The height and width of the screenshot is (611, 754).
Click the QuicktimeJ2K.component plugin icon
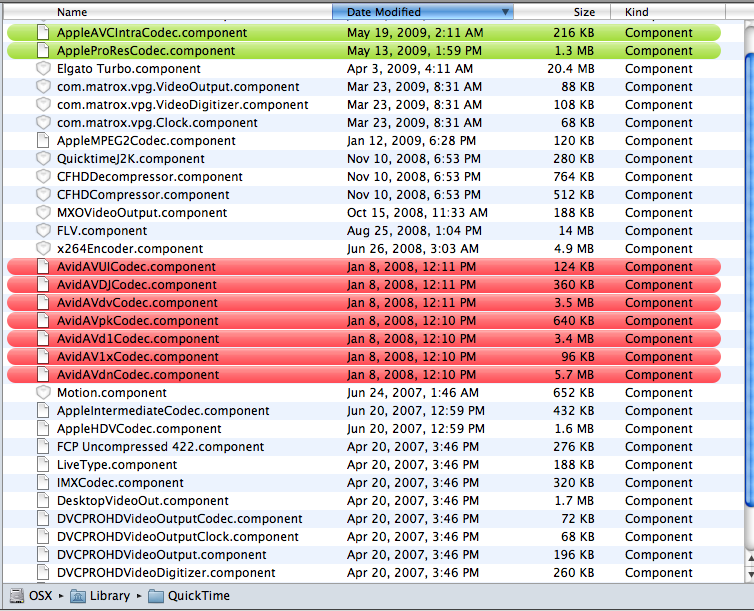coord(43,159)
